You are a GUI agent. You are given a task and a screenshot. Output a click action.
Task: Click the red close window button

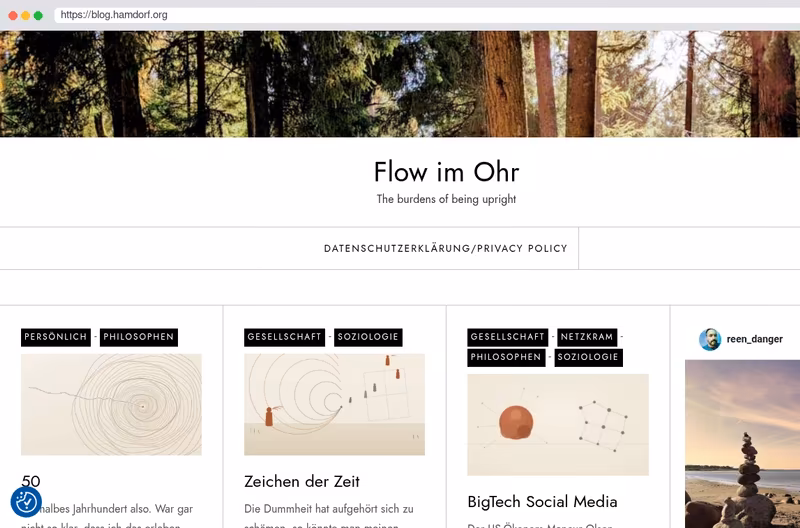pyautogui.click(x=13, y=15)
